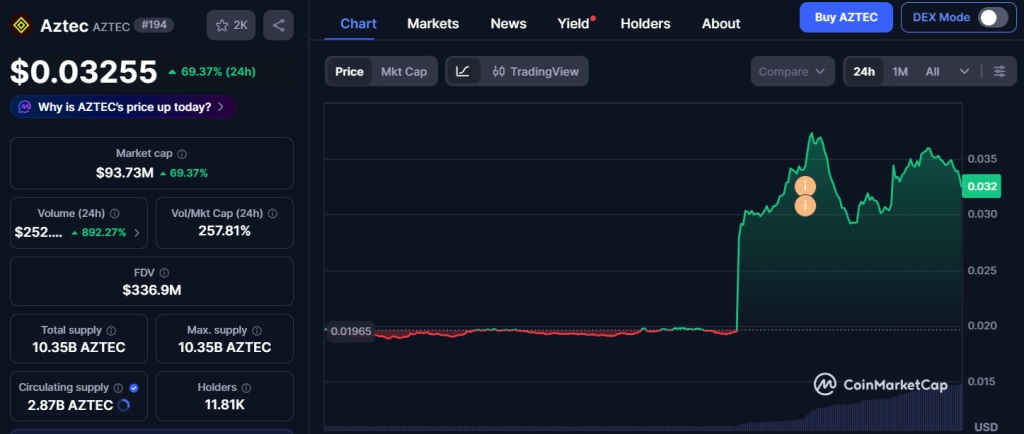Switch to the Holders tab
Screen dimensions: 1024x434
click(645, 23)
